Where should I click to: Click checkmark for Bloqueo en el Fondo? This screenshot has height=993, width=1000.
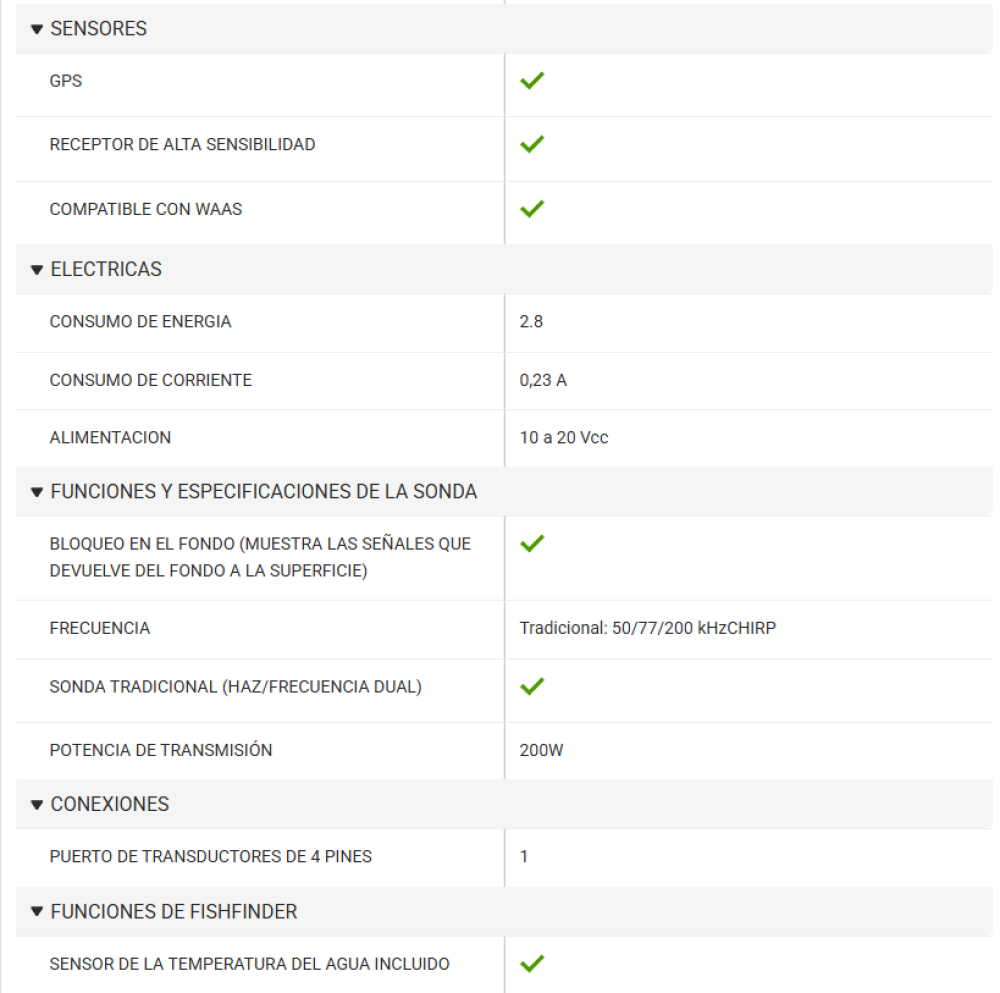tap(532, 543)
